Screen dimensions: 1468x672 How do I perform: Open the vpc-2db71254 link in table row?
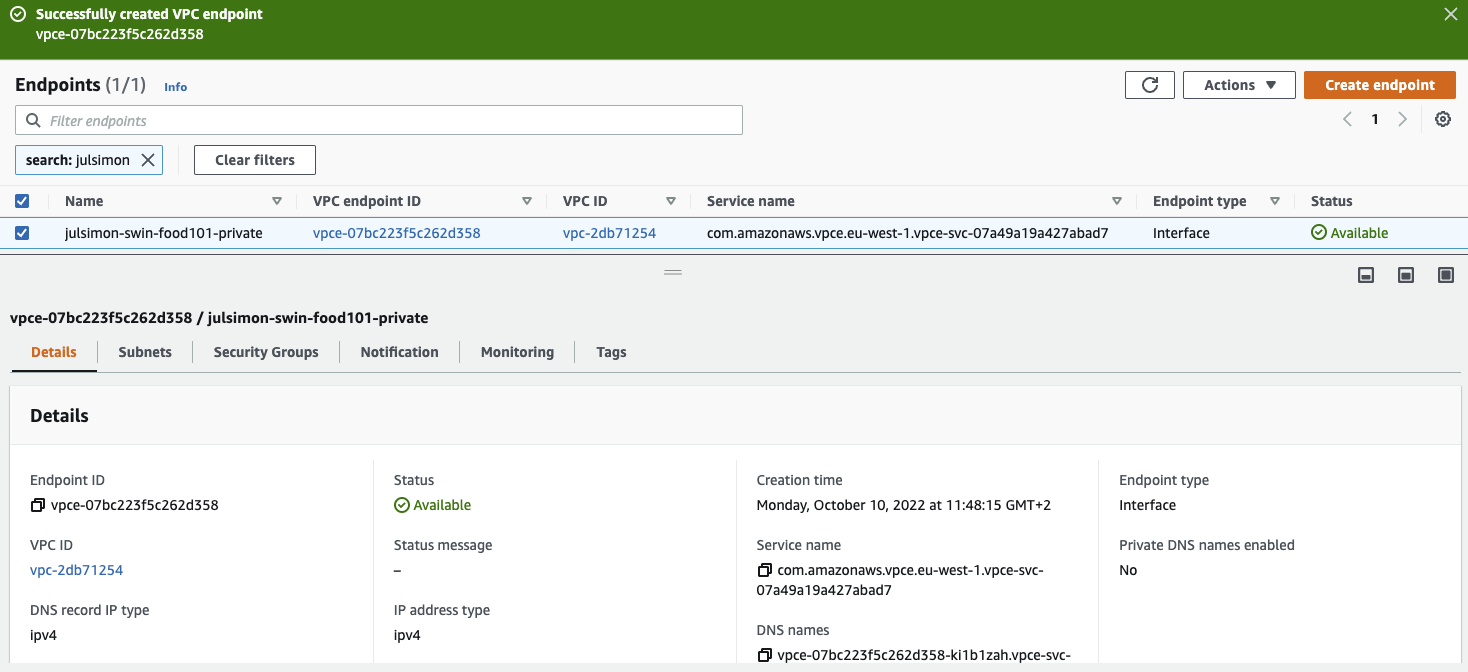click(x=609, y=233)
